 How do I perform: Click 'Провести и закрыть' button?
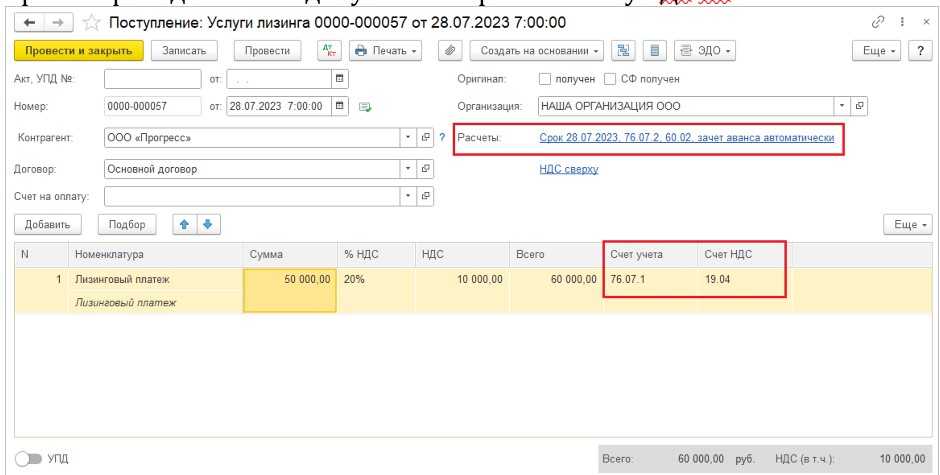point(78,50)
